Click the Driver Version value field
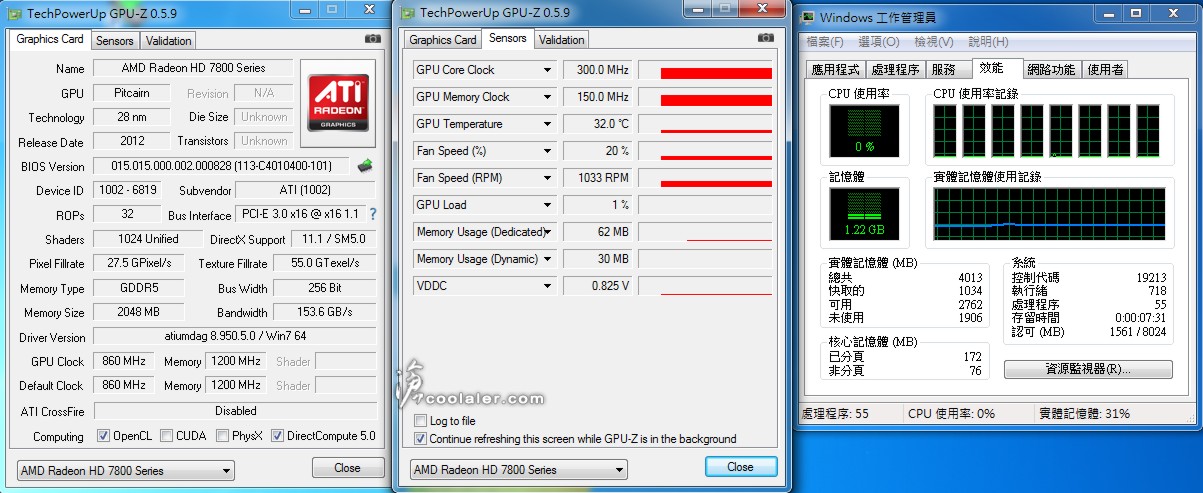 click(x=234, y=337)
